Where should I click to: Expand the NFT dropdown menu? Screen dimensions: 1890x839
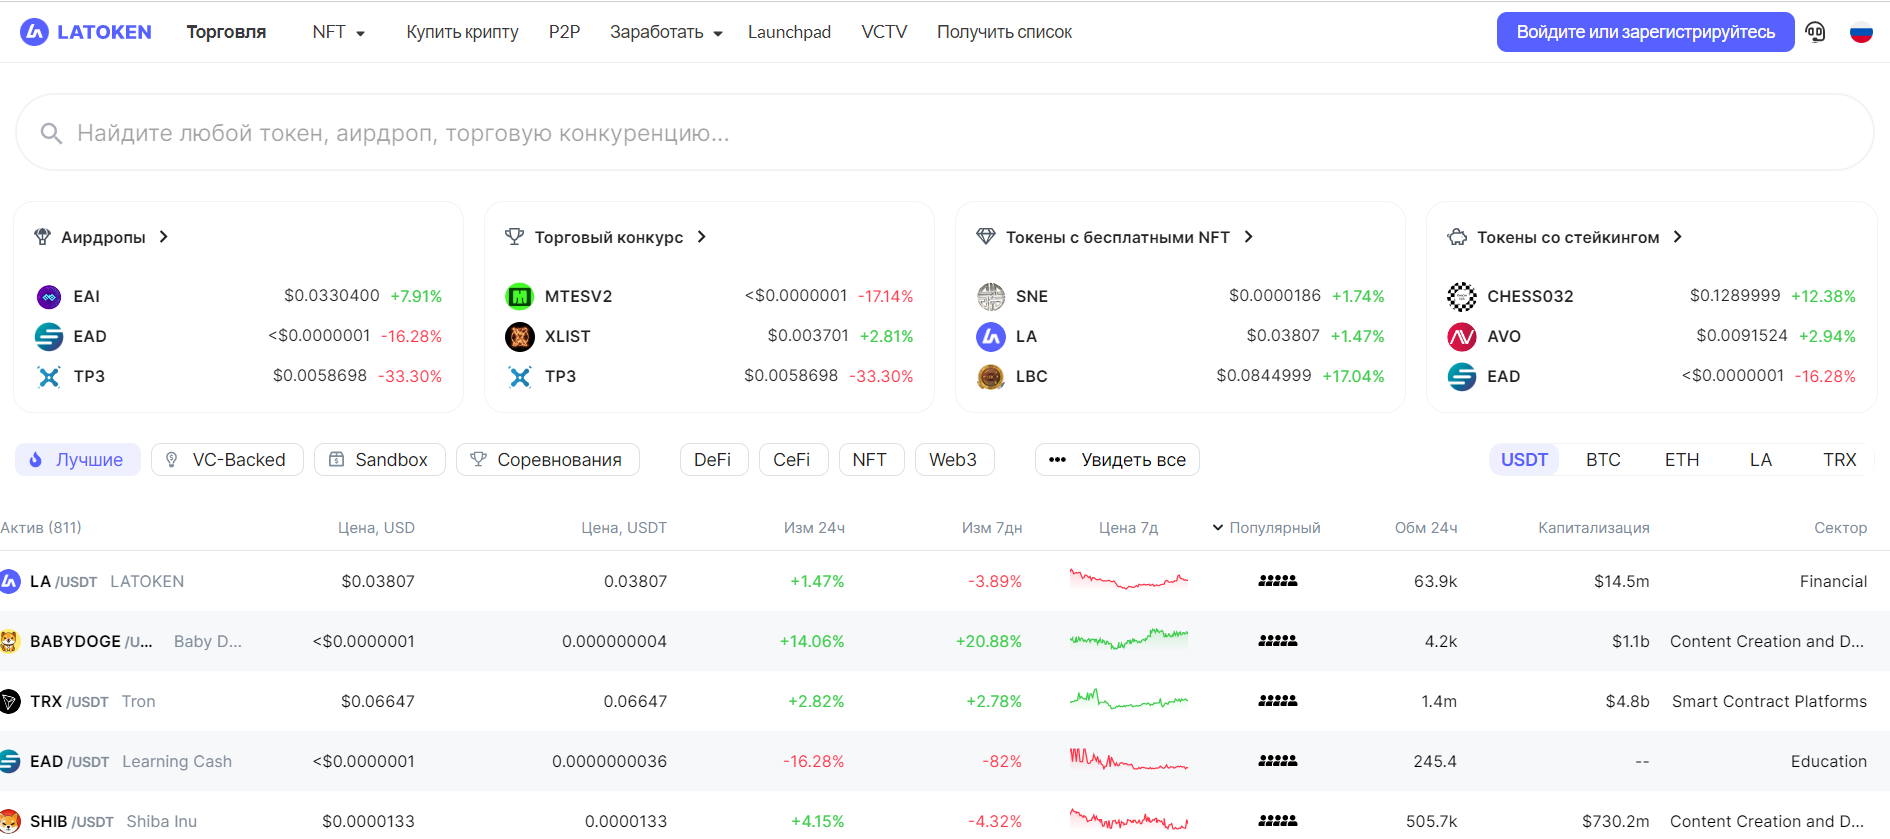tap(338, 32)
